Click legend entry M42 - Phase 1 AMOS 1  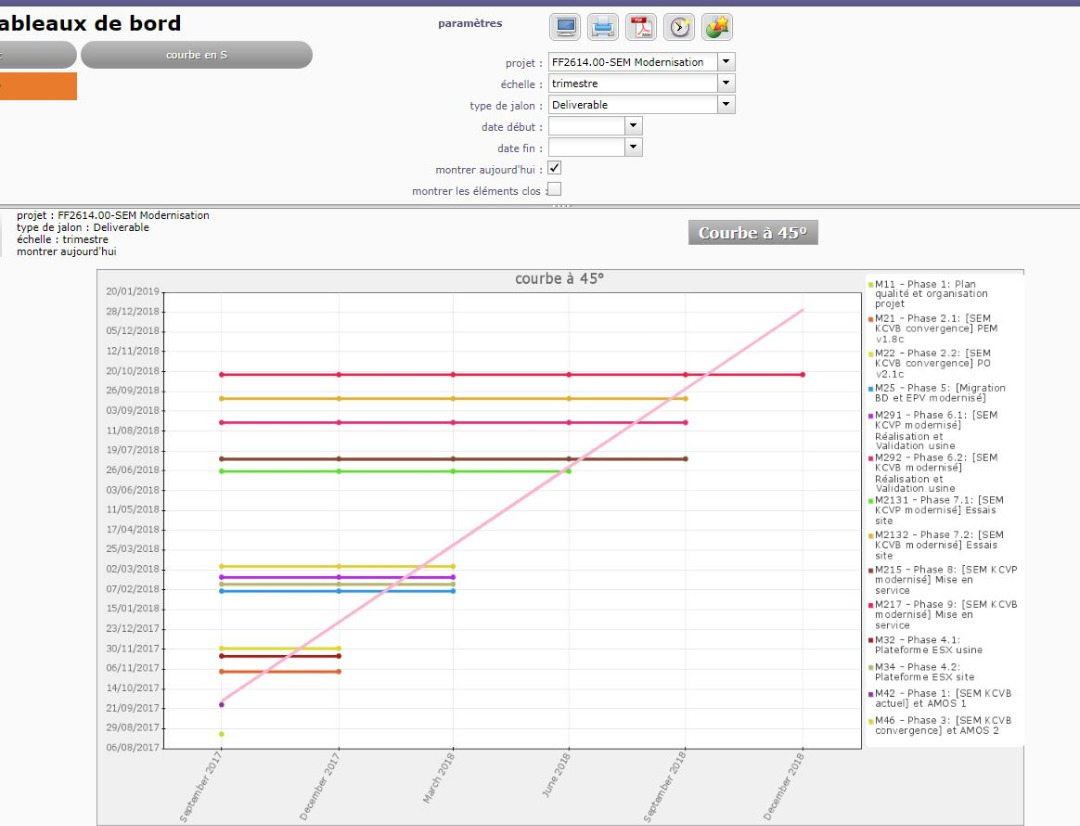(x=940, y=699)
